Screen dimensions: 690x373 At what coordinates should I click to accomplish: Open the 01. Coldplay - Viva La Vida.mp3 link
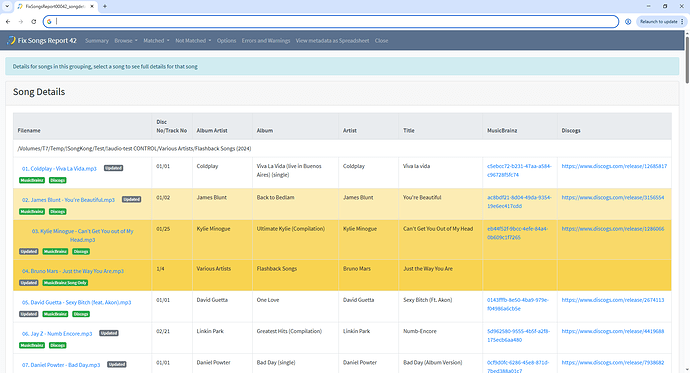pyautogui.click(x=59, y=168)
